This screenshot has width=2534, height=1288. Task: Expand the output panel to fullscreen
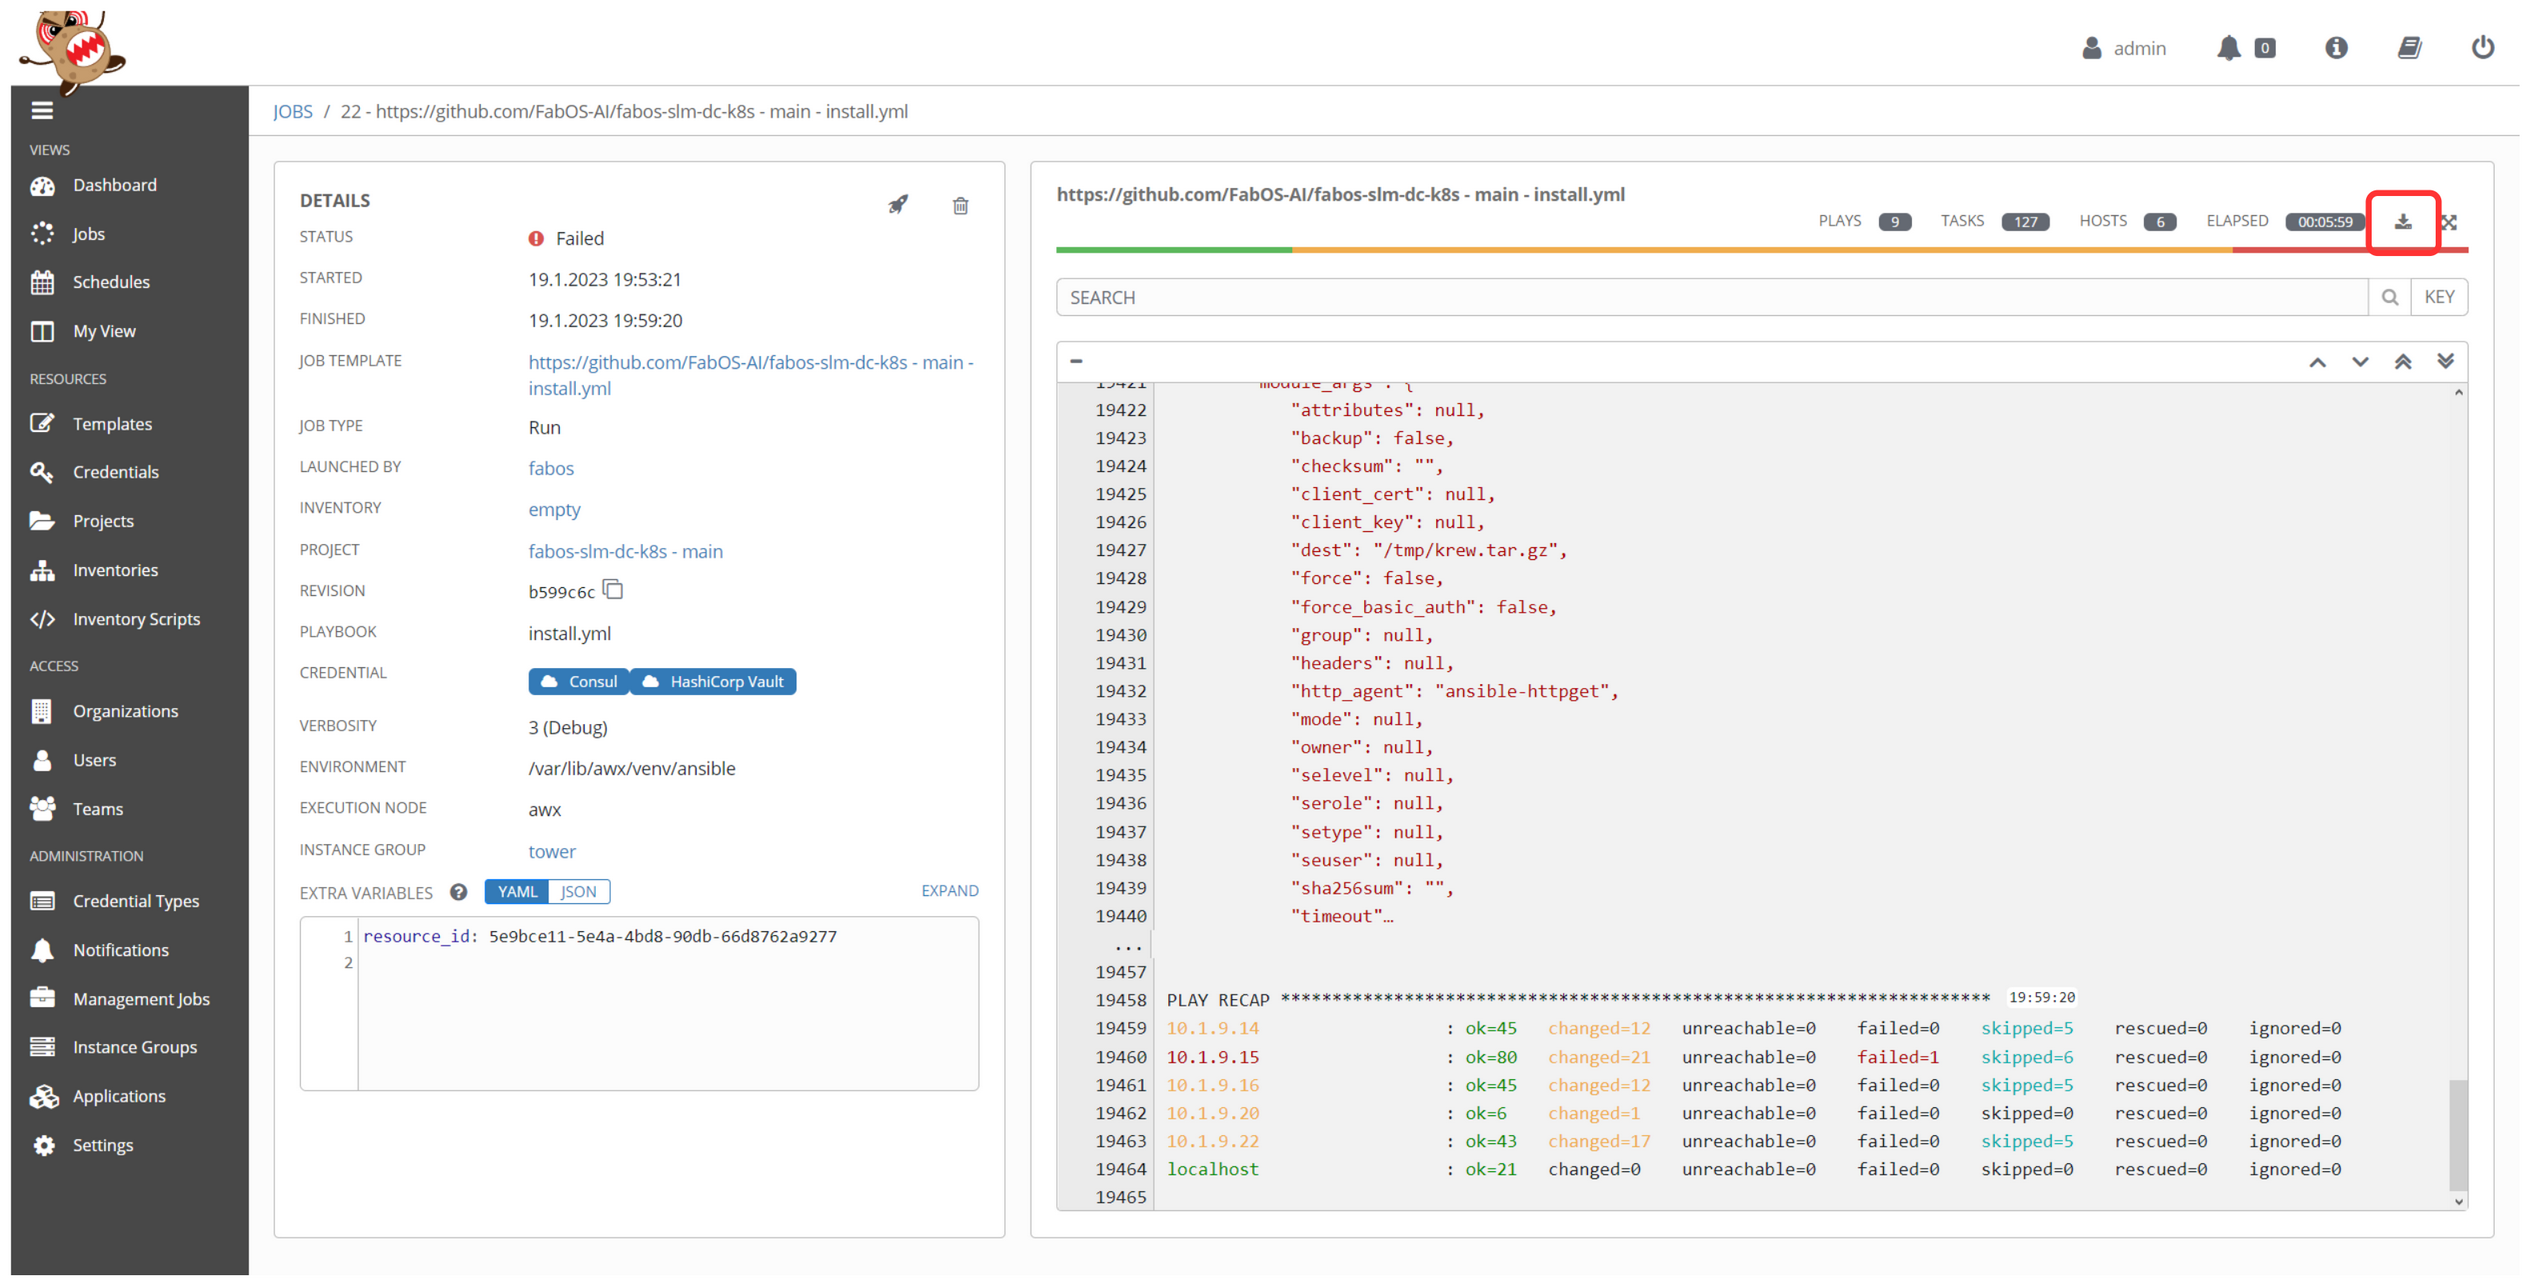[2448, 222]
